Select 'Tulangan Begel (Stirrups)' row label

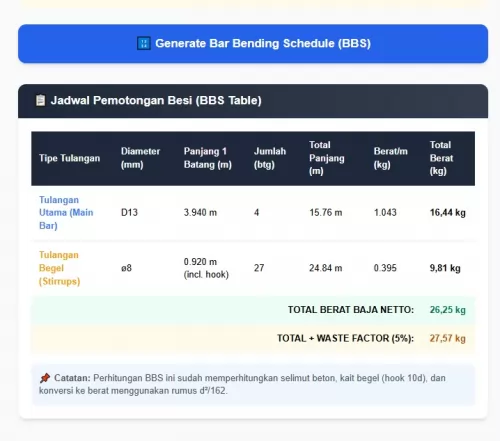click(59, 268)
